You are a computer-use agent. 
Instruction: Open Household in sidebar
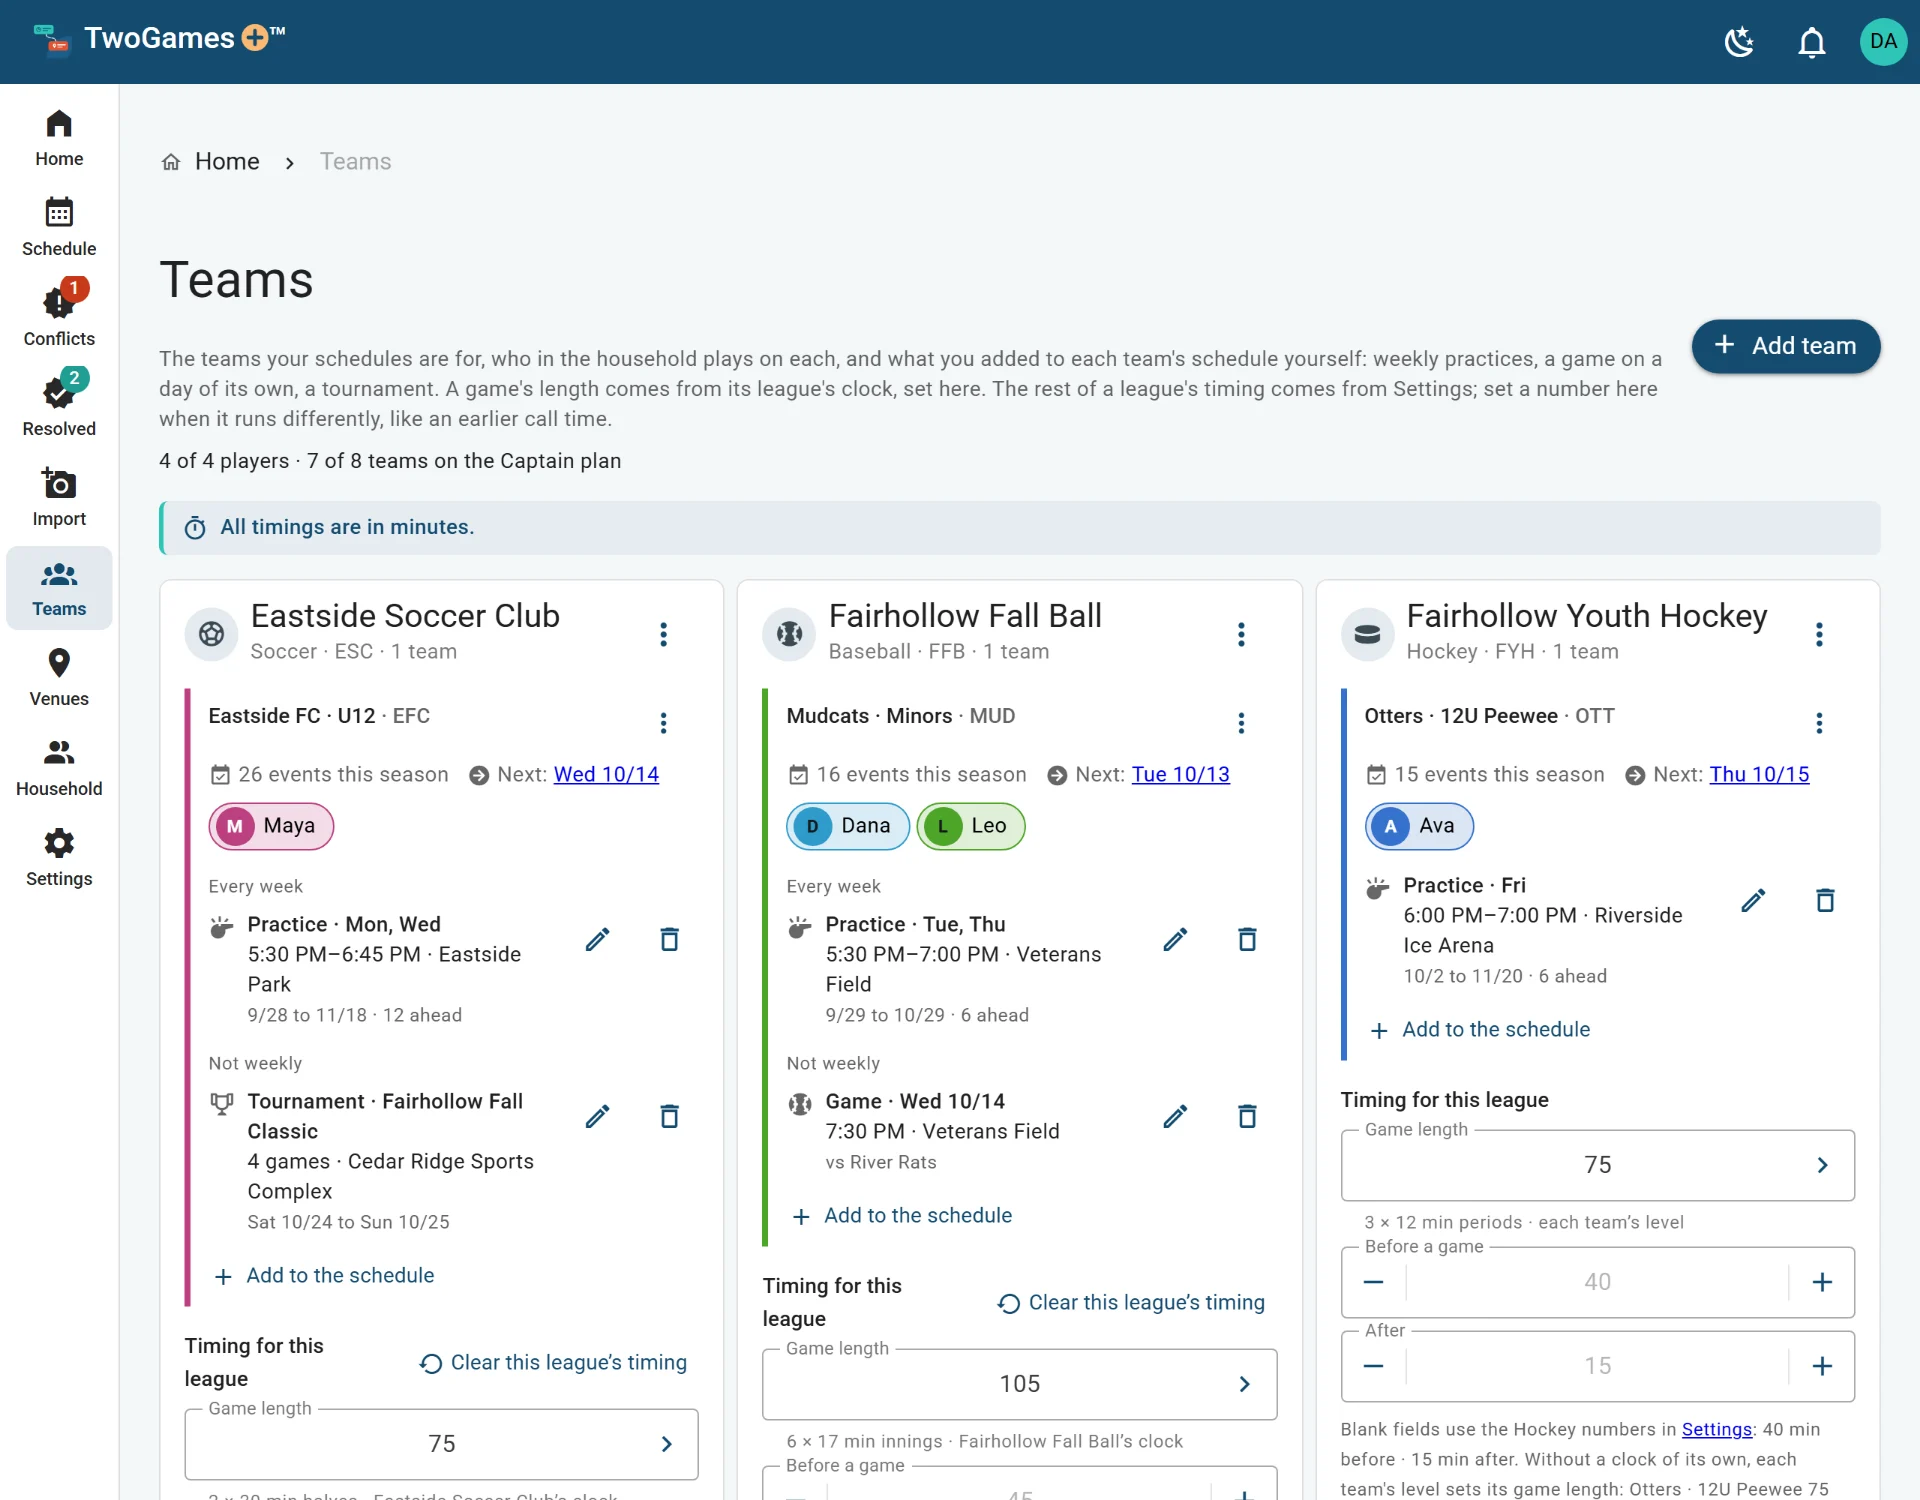coord(59,767)
